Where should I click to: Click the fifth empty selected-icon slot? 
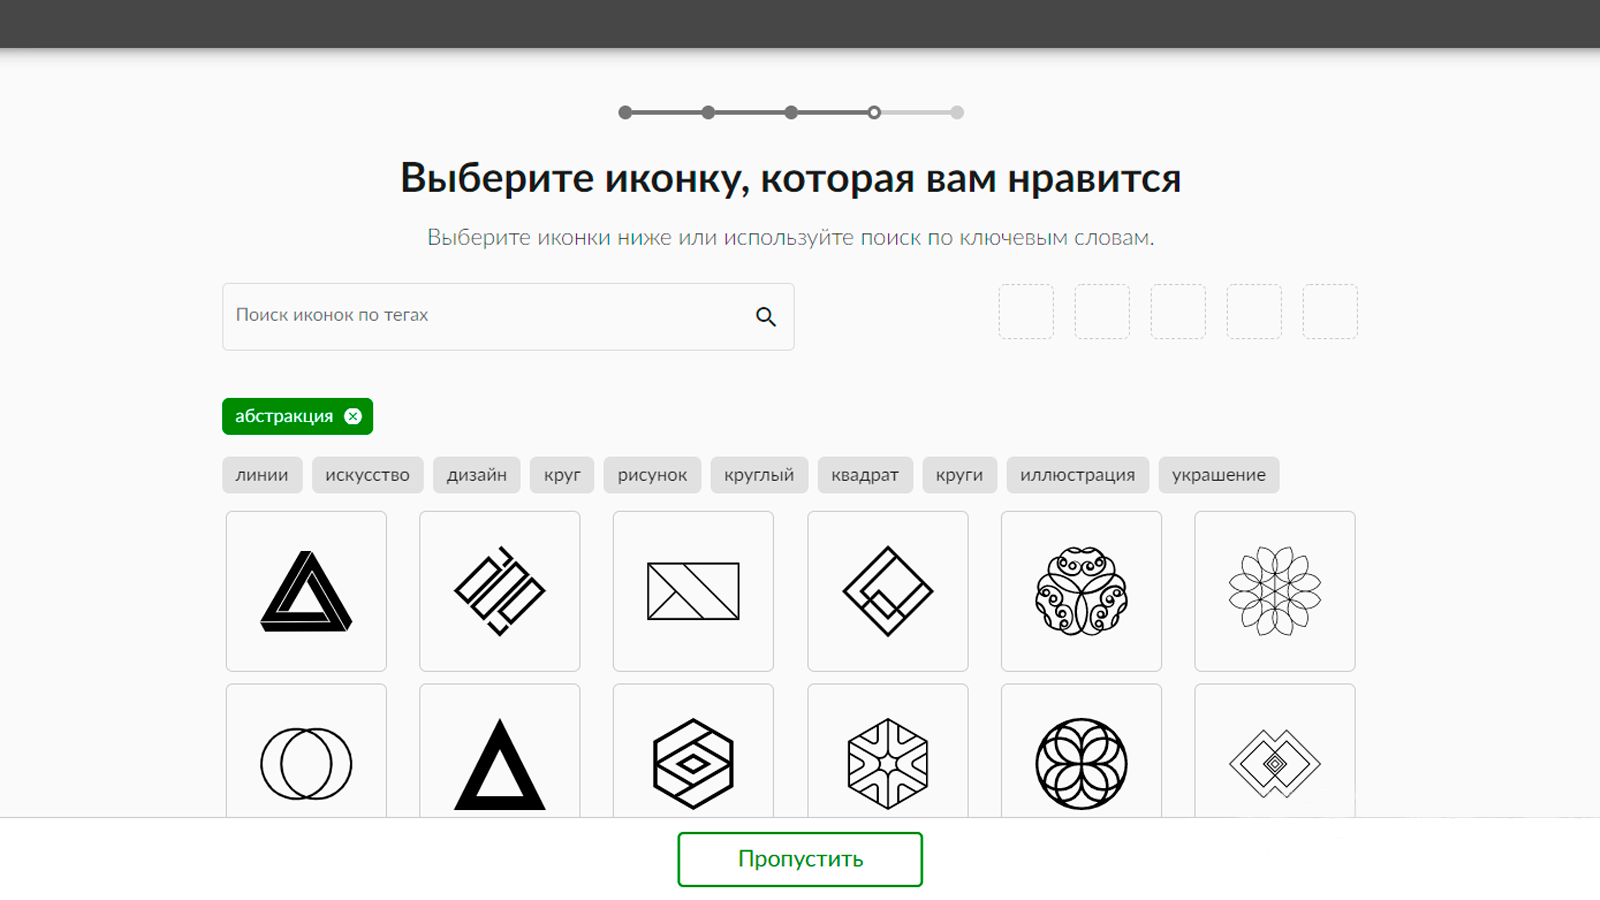pos(1330,311)
